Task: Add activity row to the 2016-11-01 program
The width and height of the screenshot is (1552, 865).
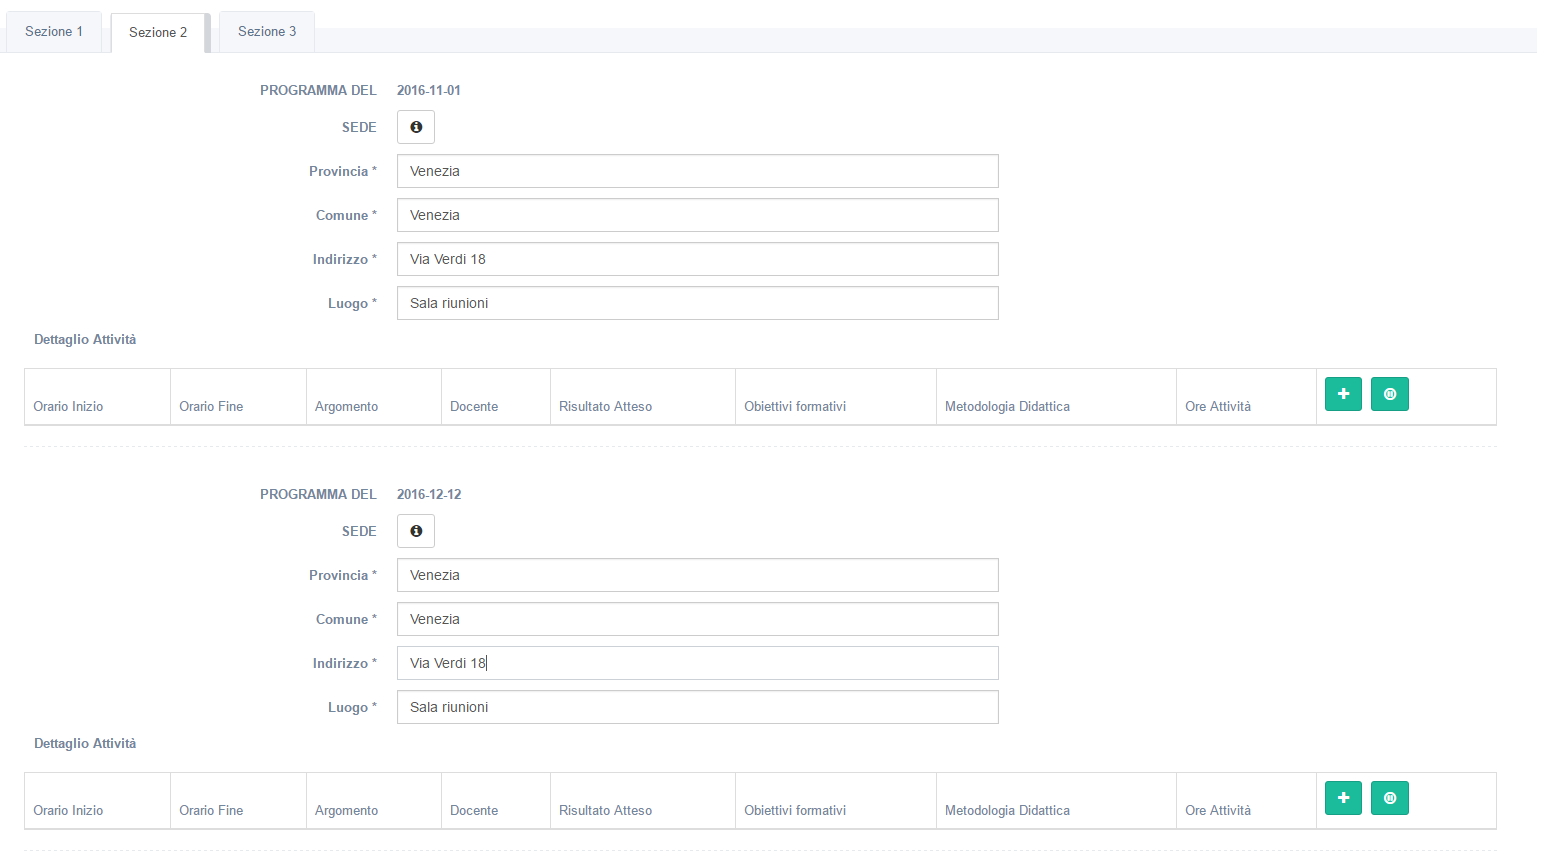Action: tap(1343, 394)
